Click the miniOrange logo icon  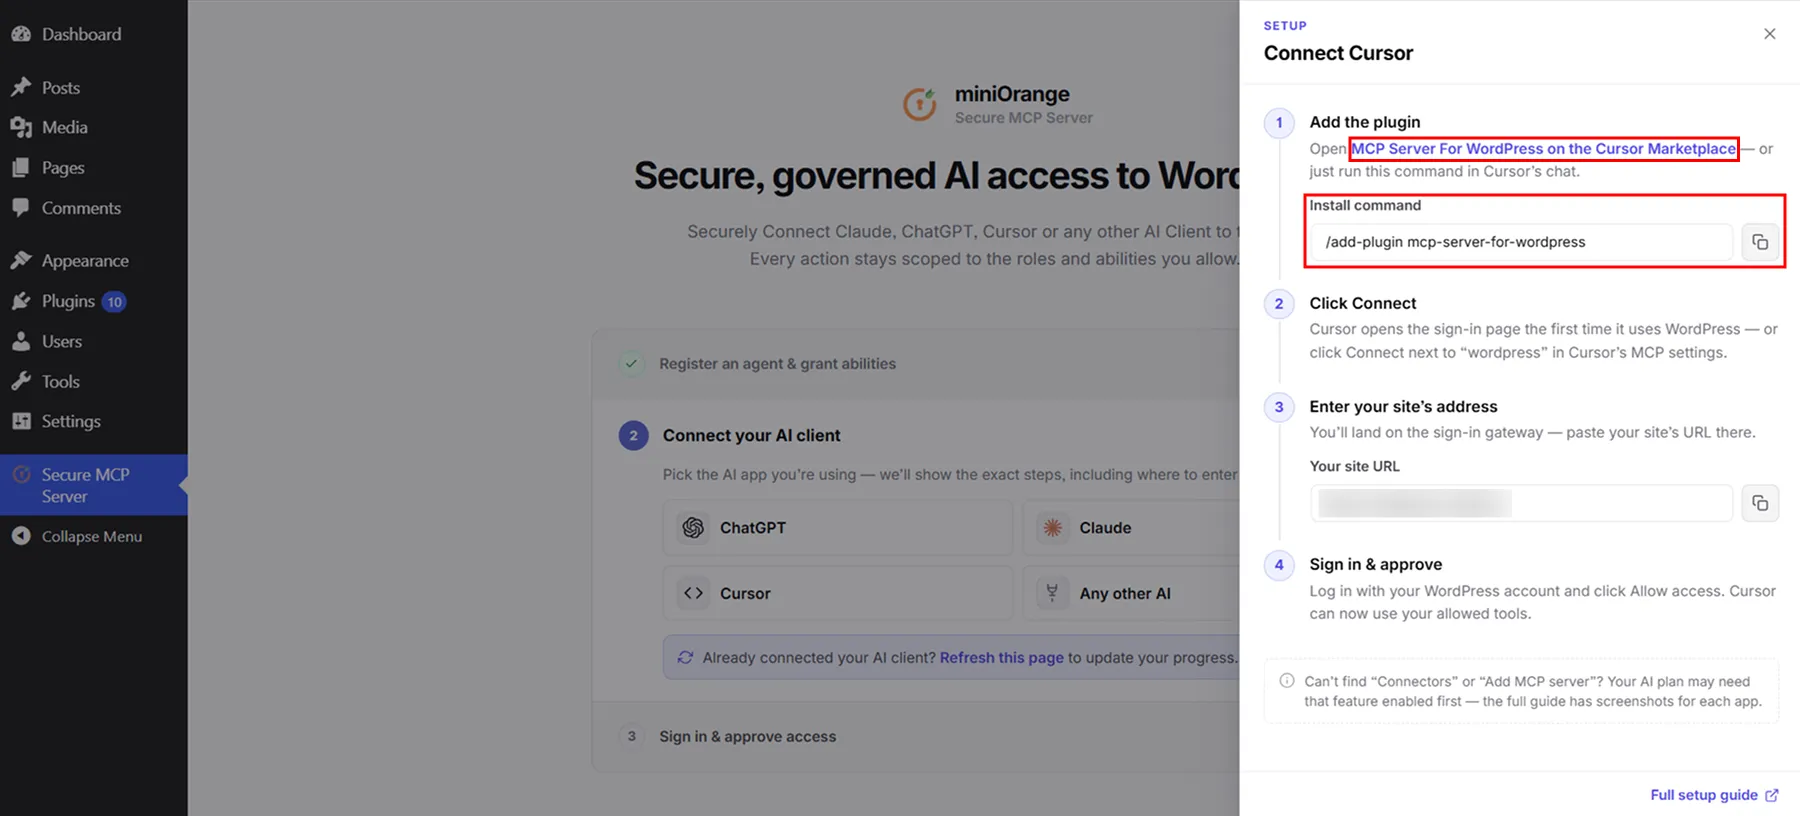[920, 103]
